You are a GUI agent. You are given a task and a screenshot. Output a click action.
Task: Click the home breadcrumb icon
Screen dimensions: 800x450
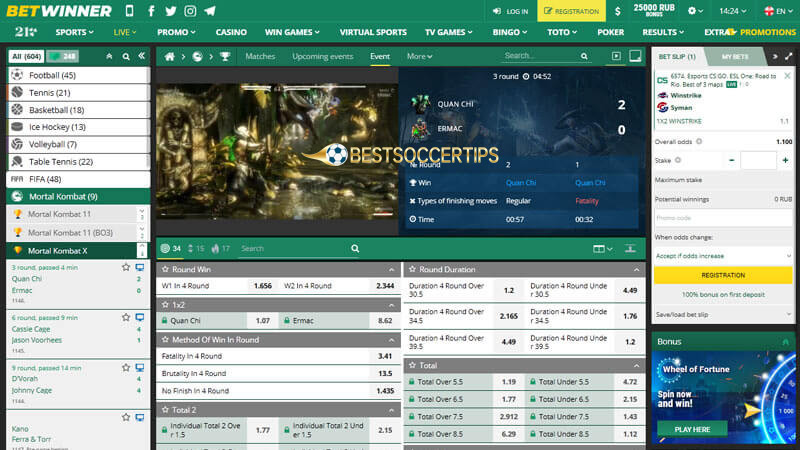point(169,57)
